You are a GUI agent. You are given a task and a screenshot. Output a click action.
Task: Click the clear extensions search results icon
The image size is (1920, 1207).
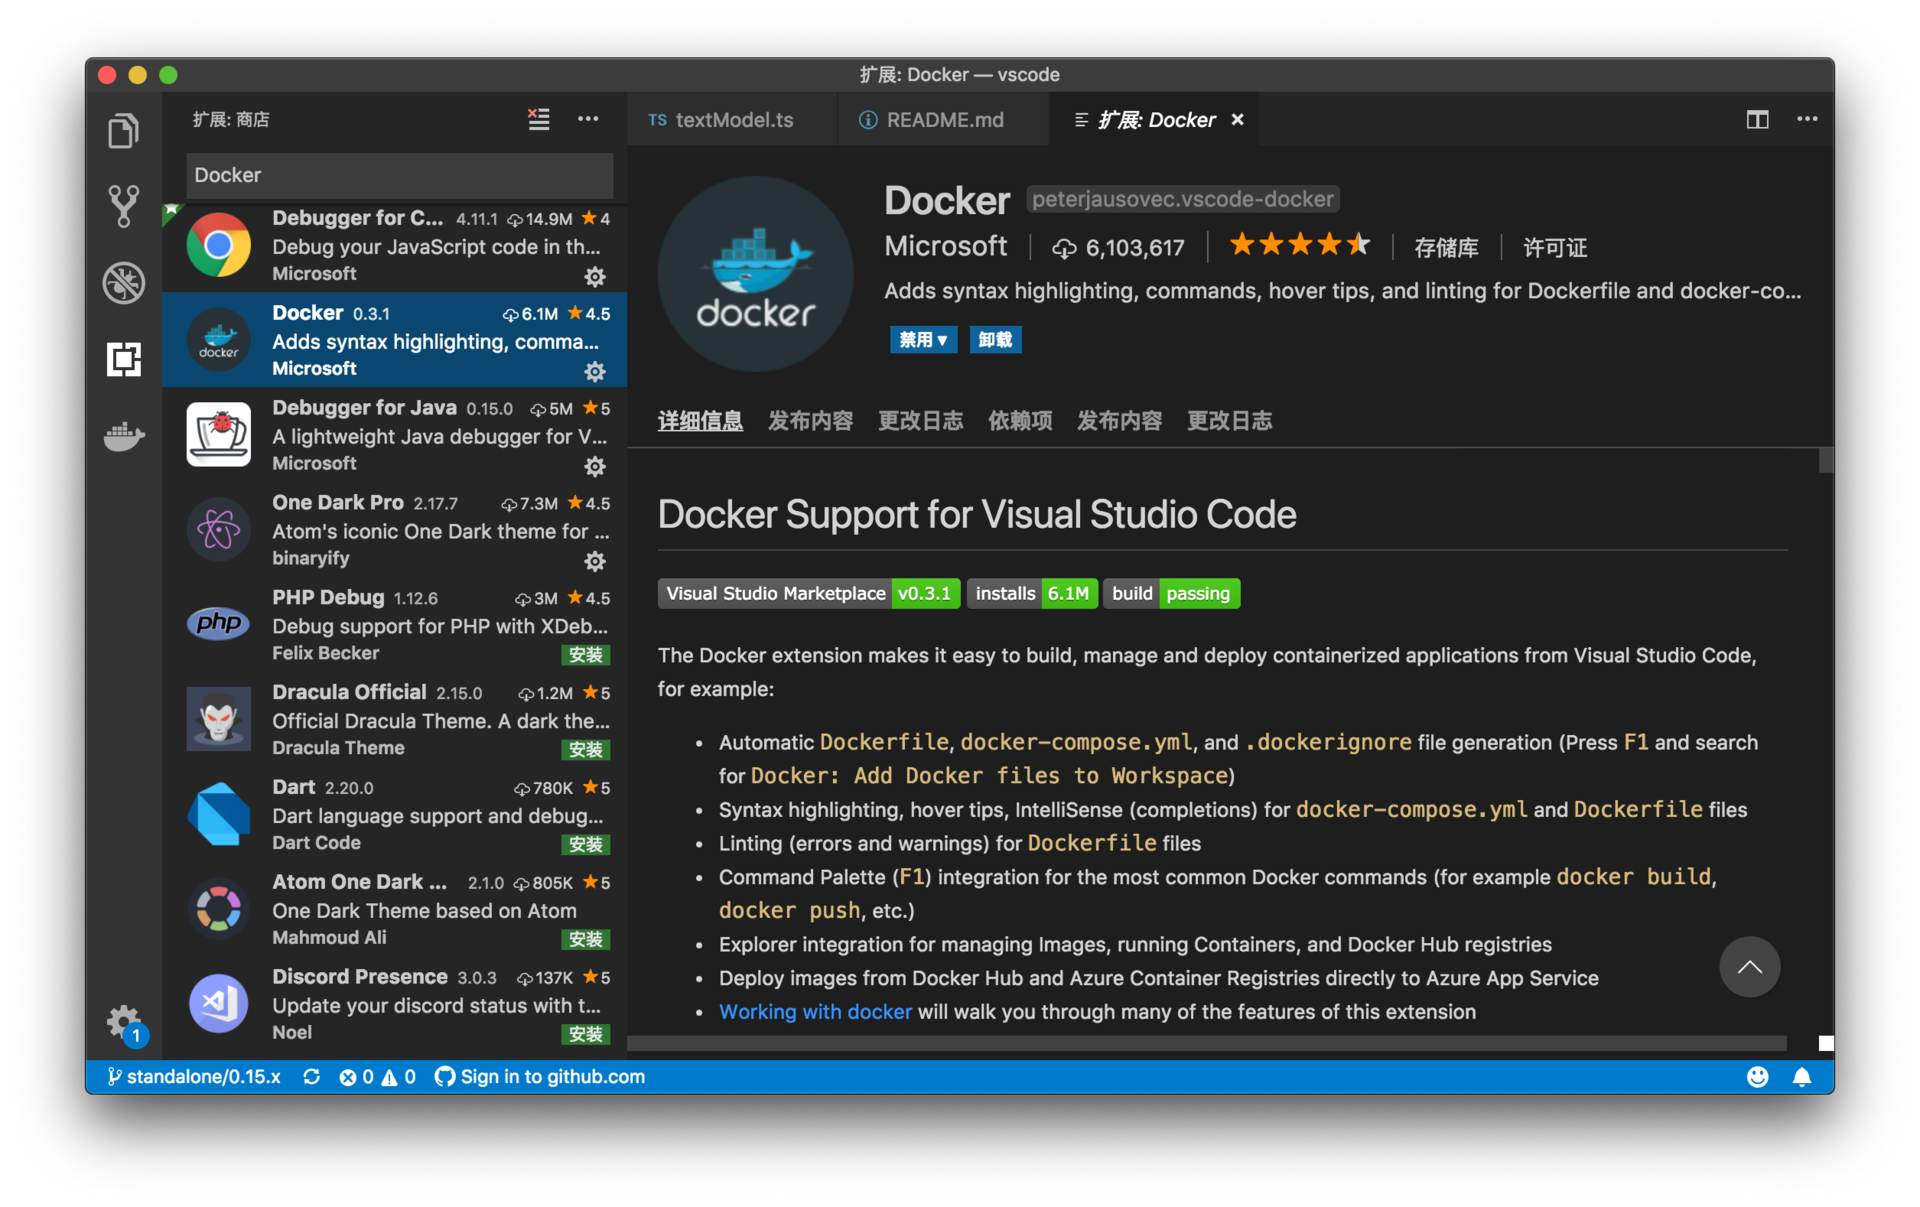point(538,119)
